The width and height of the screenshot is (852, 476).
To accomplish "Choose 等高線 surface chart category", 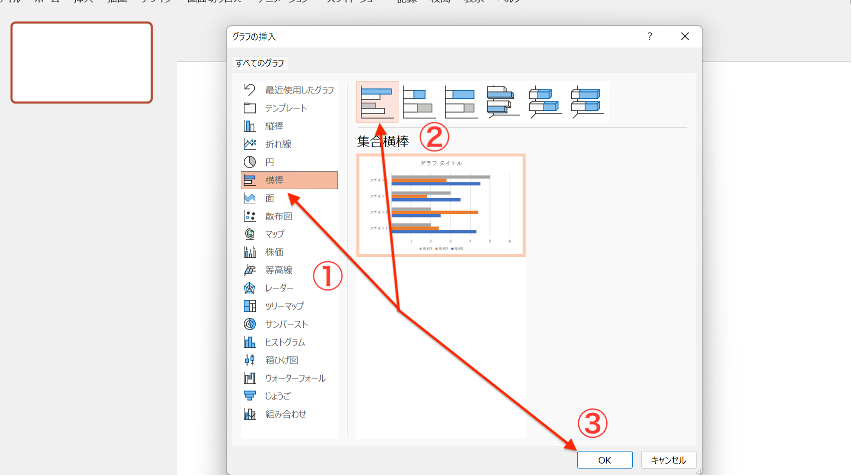I will (289, 270).
